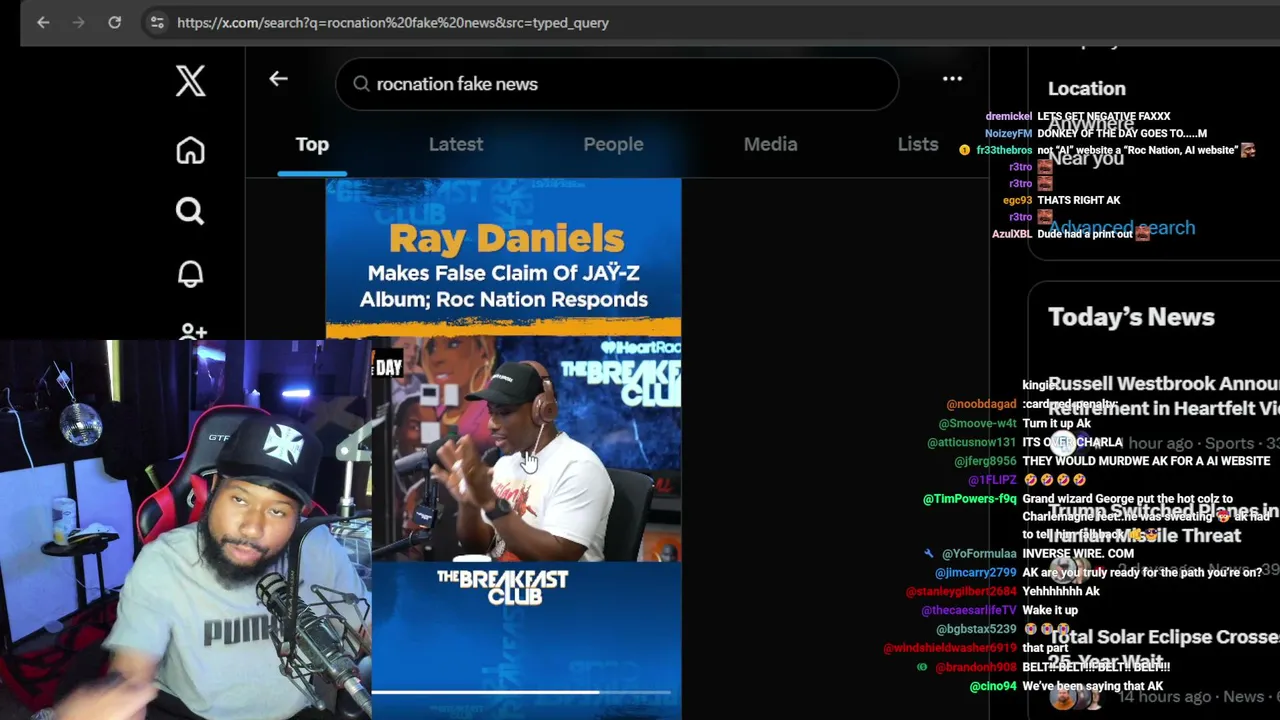
Task: Open the X logo home link
Action: pos(190,81)
